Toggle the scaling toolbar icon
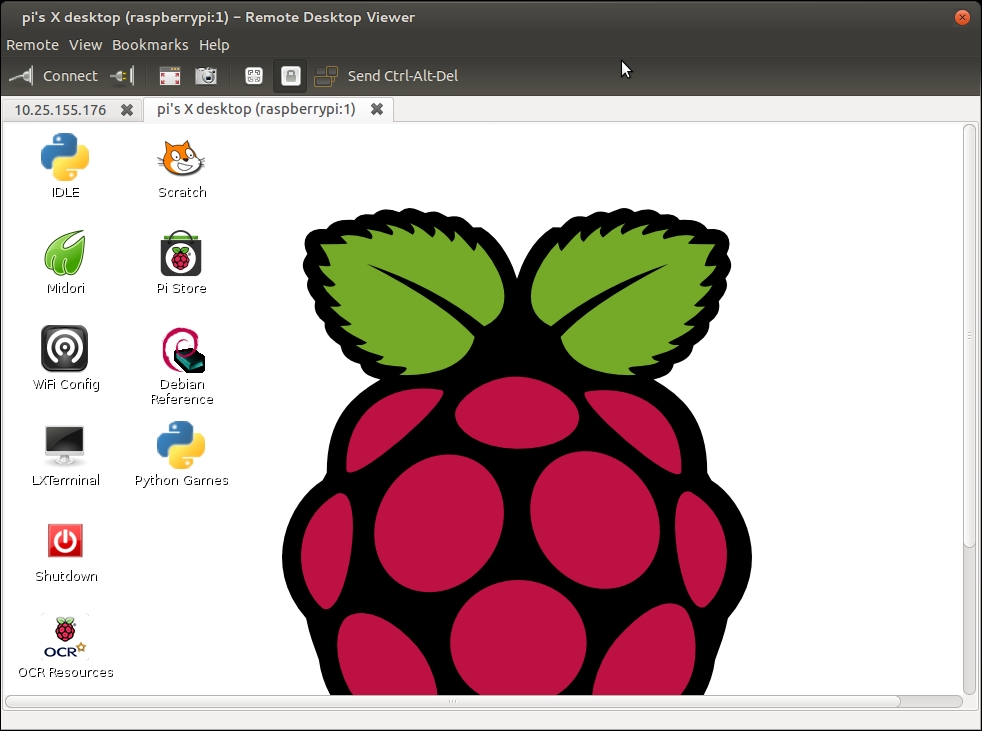This screenshot has width=982, height=731. point(254,76)
